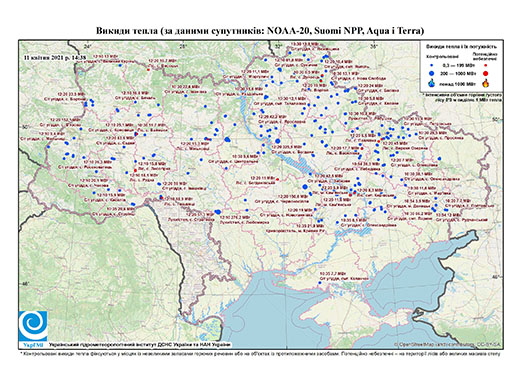Click the legend heading 'Викиди тепла і їх потужність'
520x368 pixels.
click(x=461, y=46)
